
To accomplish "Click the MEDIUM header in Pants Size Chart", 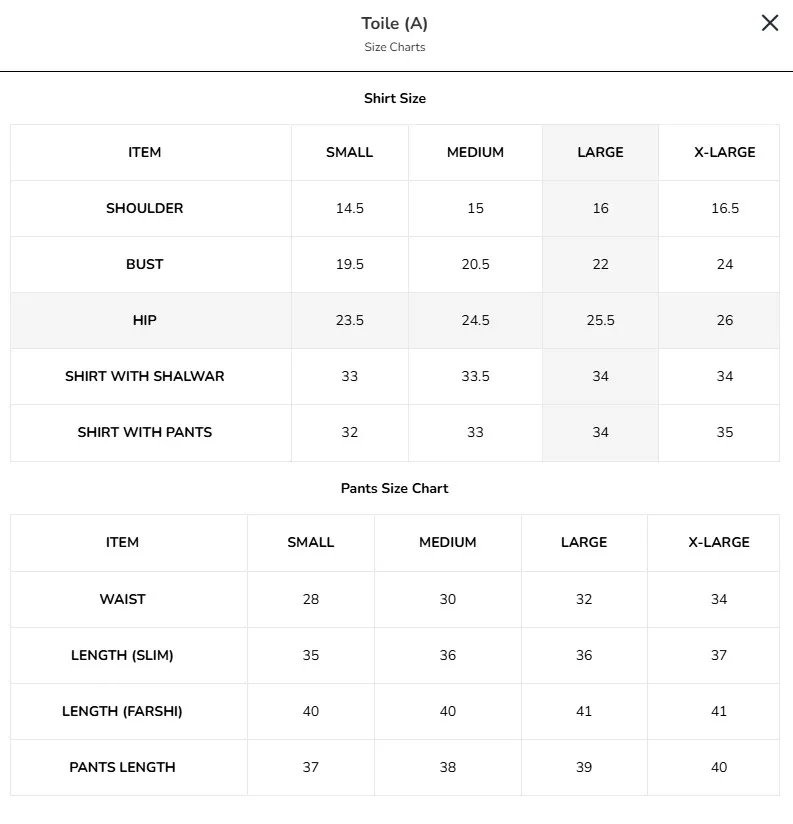I will [x=448, y=542].
